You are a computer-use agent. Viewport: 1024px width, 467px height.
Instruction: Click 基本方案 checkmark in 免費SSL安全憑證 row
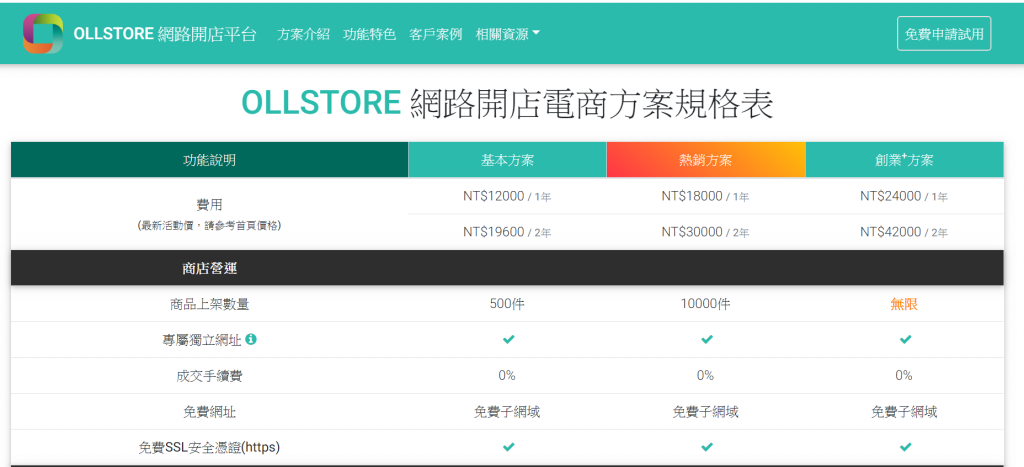coord(509,447)
